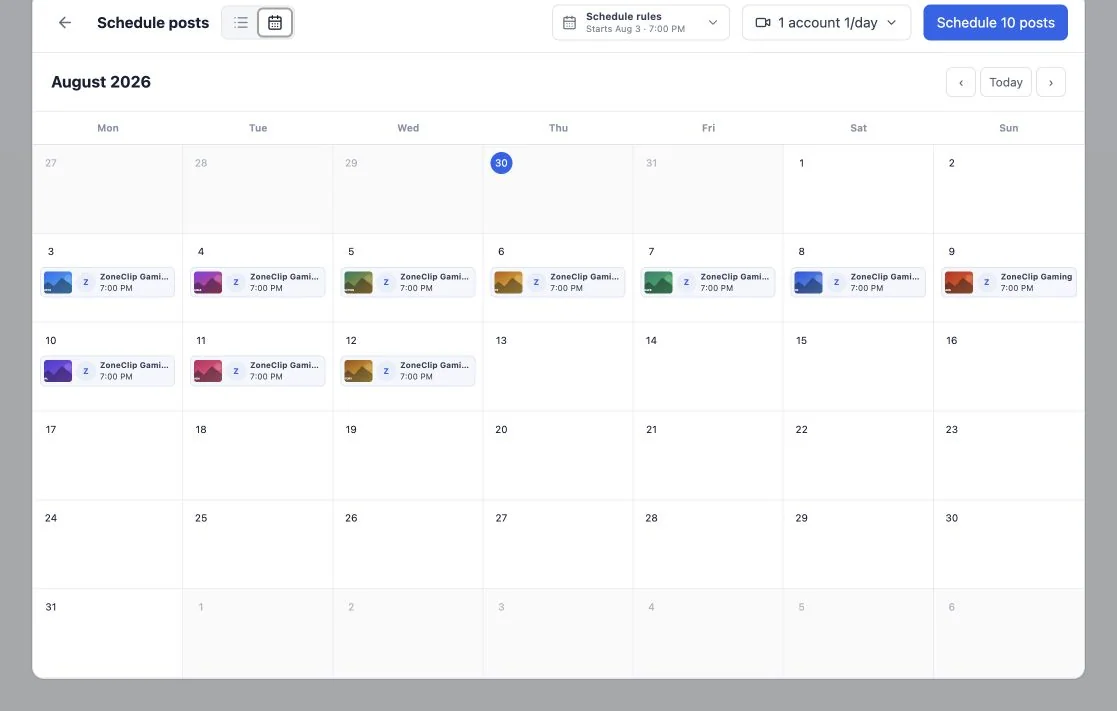Switch to list view
This screenshot has height=711, width=1117.
(x=241, y=23)
